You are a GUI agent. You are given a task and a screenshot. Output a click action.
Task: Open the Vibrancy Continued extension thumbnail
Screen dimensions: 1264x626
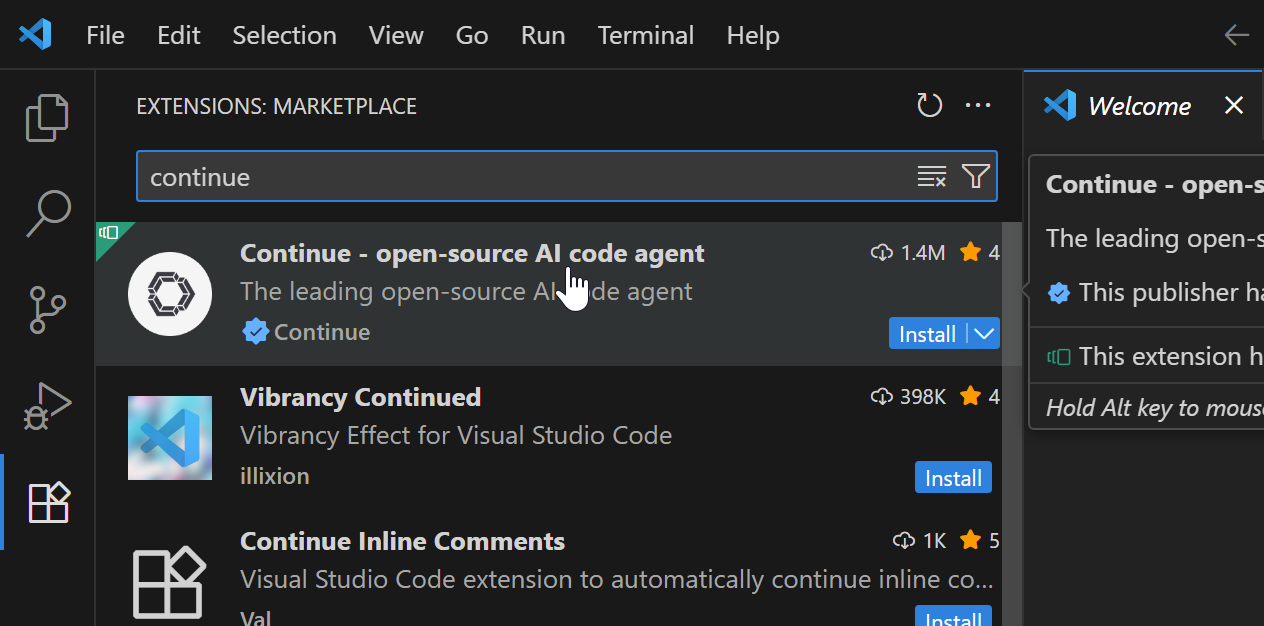tap(170, 438)
